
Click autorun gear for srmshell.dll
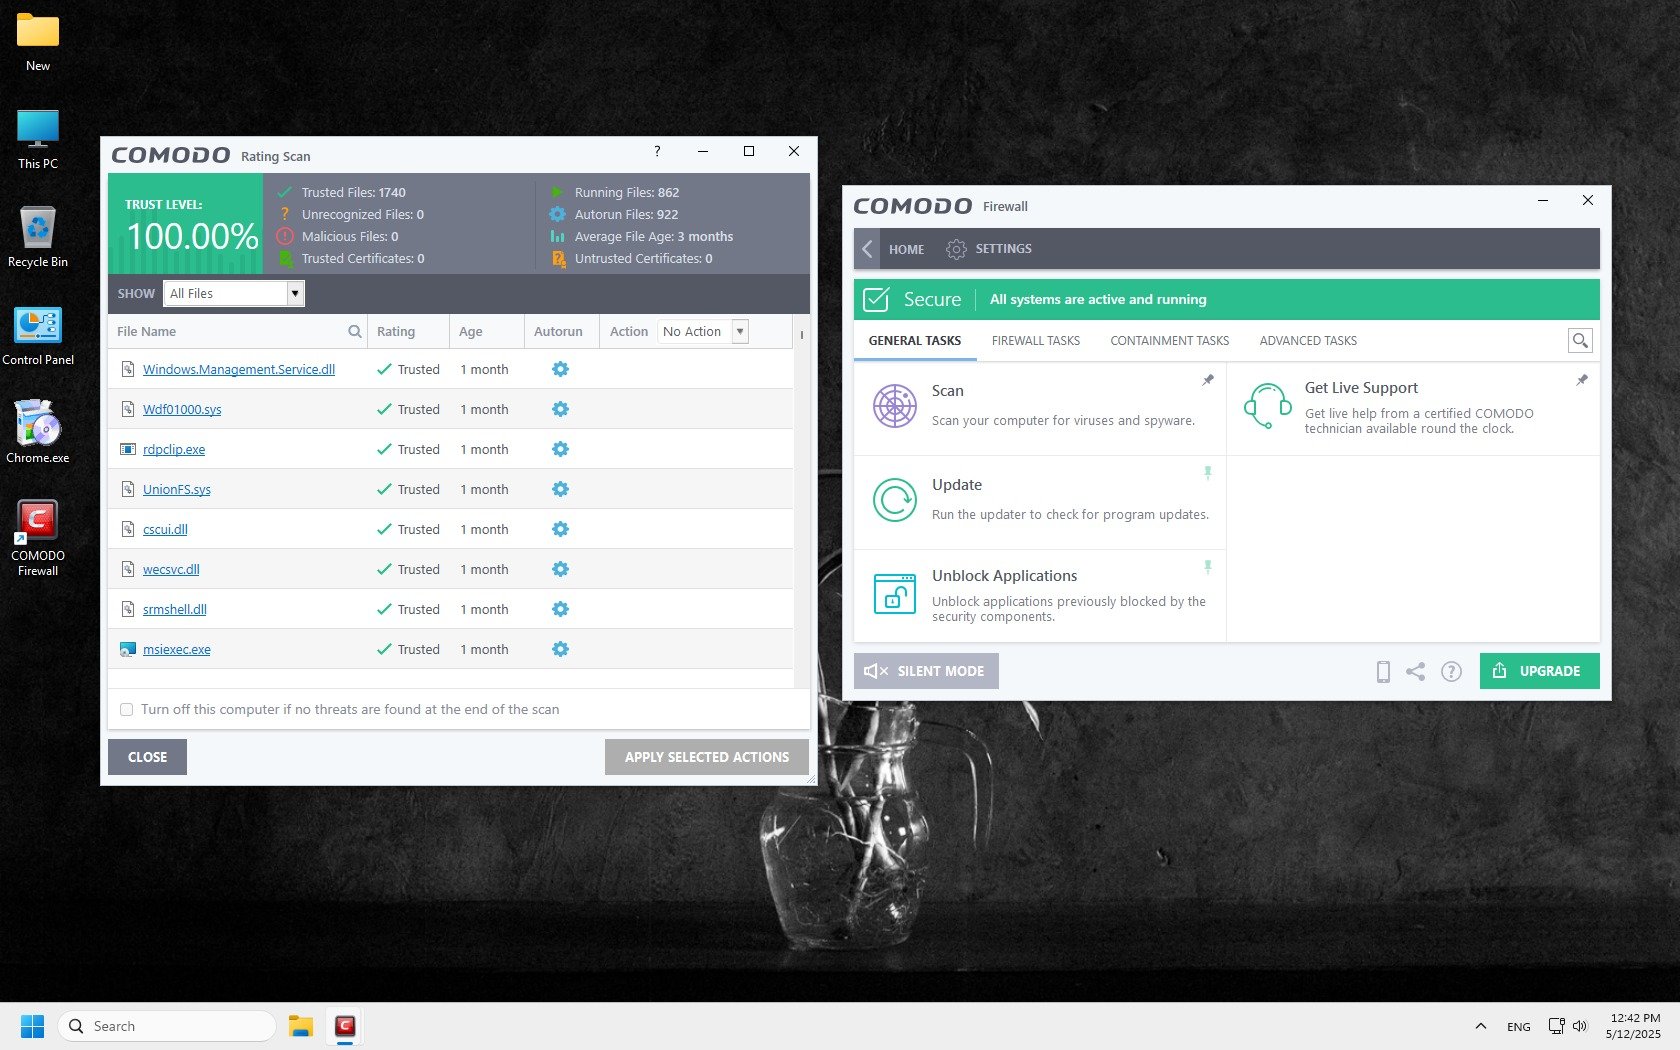click(560, 609)
